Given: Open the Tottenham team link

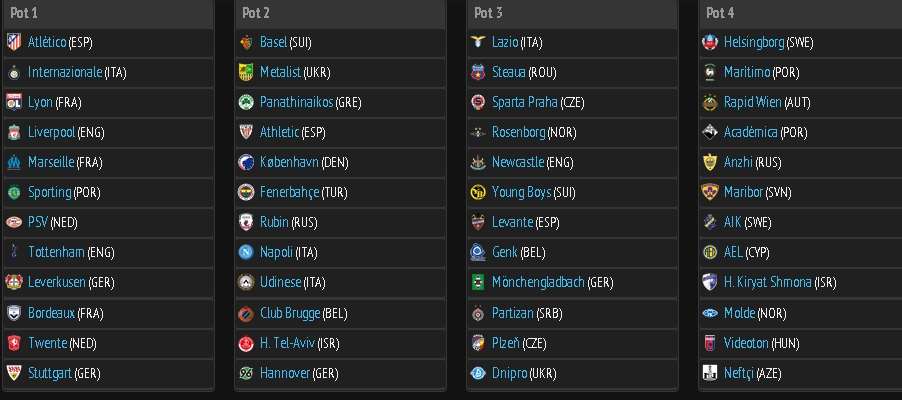Looking at the screenshot, I should (x=56, y=252).
